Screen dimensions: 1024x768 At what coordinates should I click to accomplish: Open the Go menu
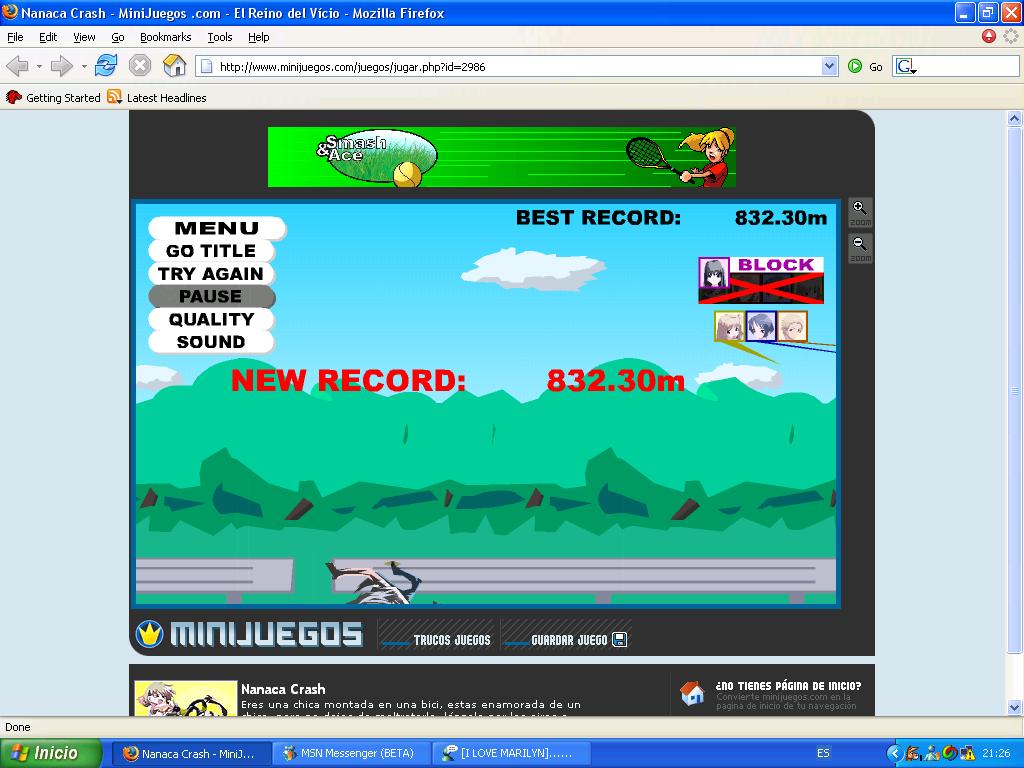118,37
